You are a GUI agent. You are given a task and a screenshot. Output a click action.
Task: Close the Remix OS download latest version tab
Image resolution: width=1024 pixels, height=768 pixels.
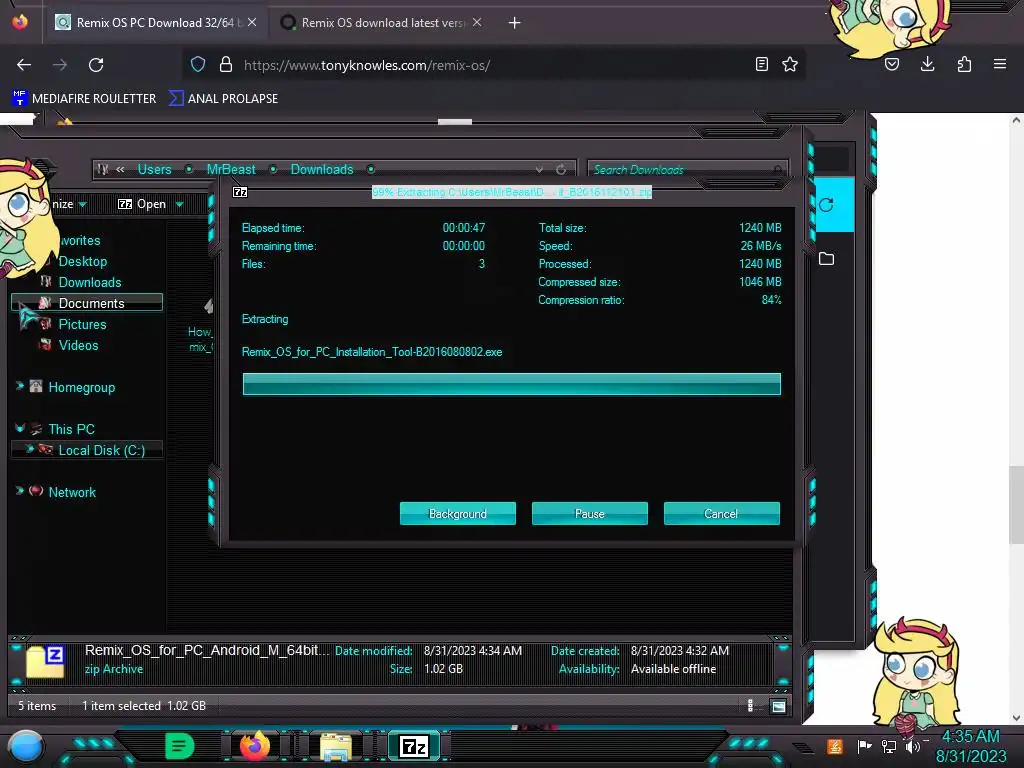[477, 22]
